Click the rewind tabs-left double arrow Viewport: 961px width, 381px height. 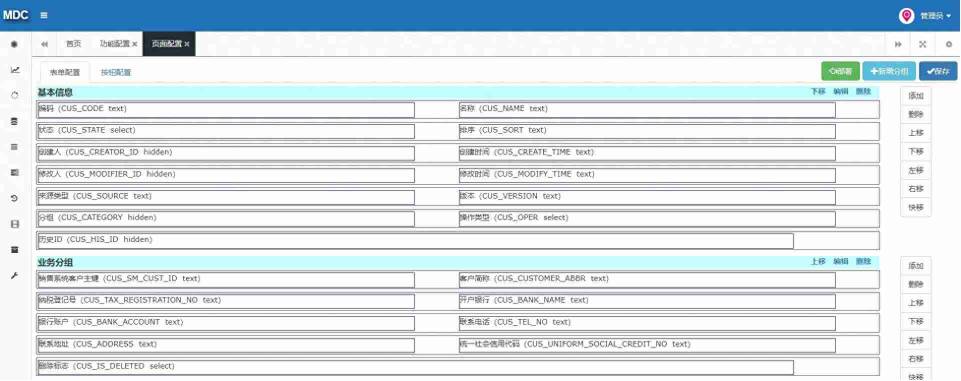[44, 44]
